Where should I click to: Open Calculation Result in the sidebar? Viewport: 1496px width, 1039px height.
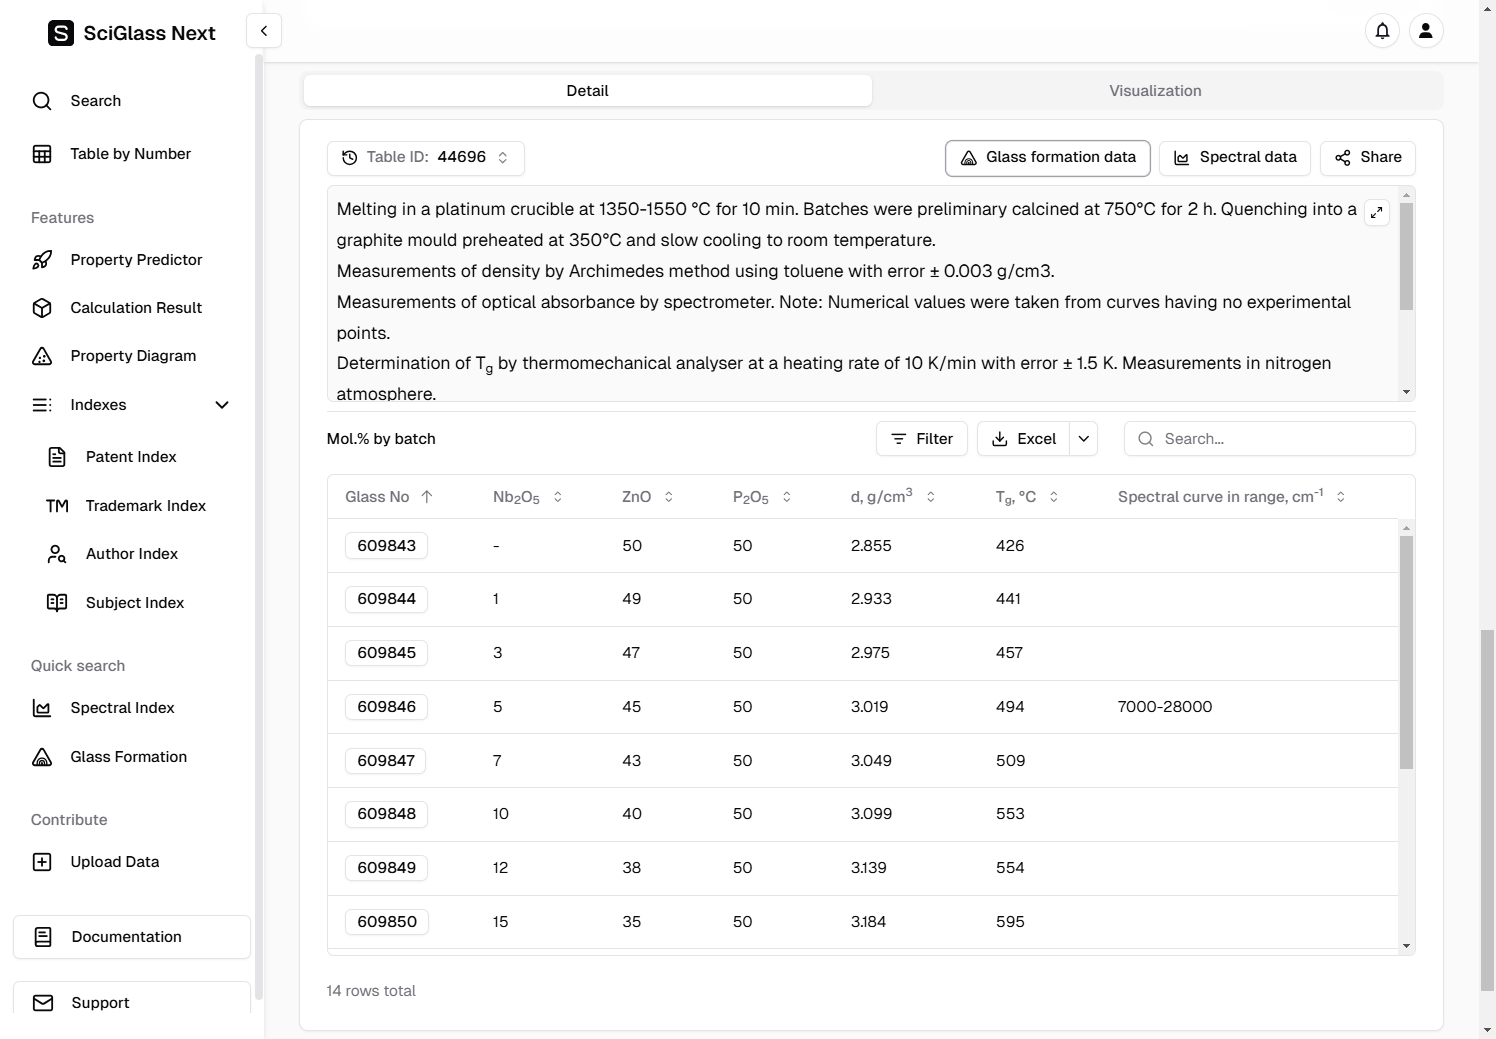tap(136, 308)
